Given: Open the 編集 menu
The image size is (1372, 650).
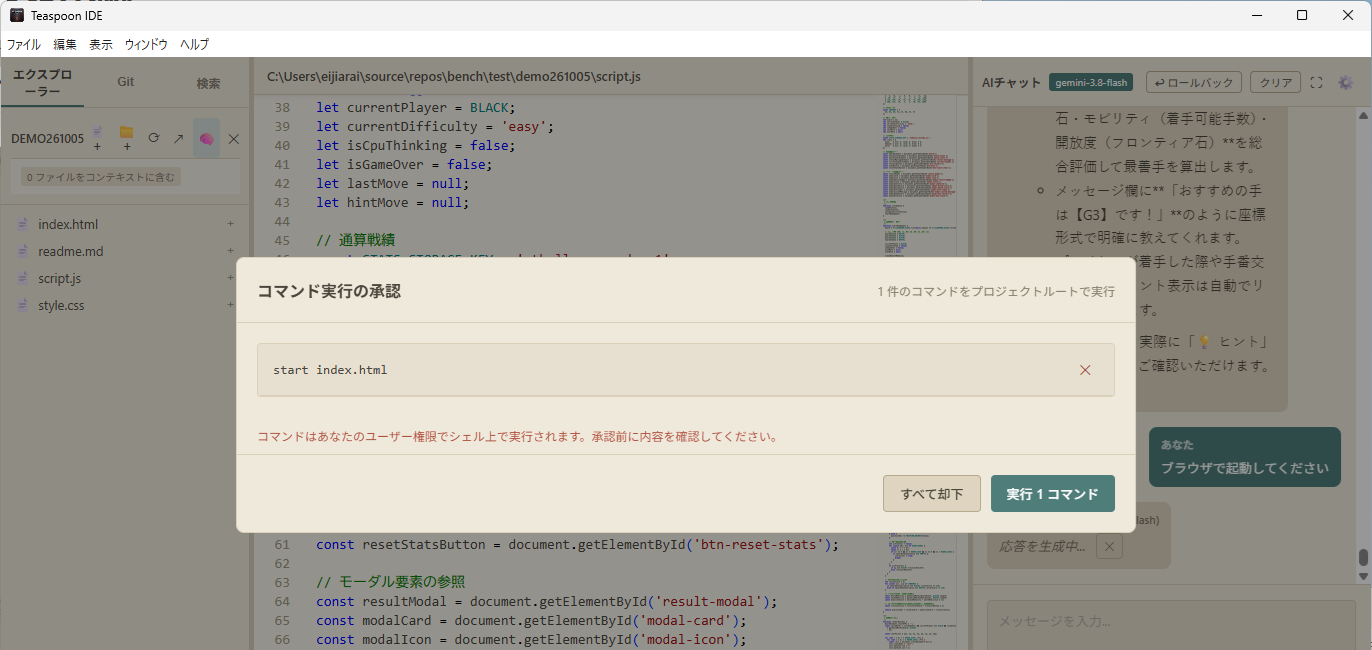Looking at the screenshot, I should [x=65, y=44].
